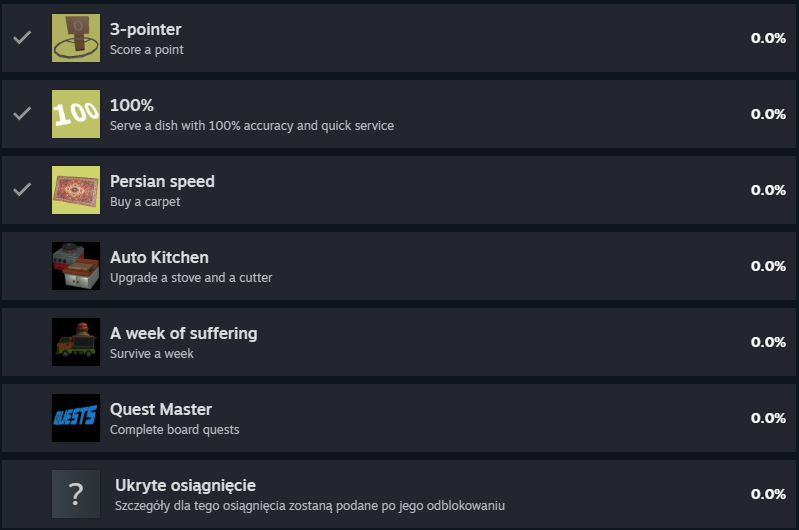Click the 0.0% value for Quest Master
Viewport: 799px width, 530px height.
(x=768, y=418)
